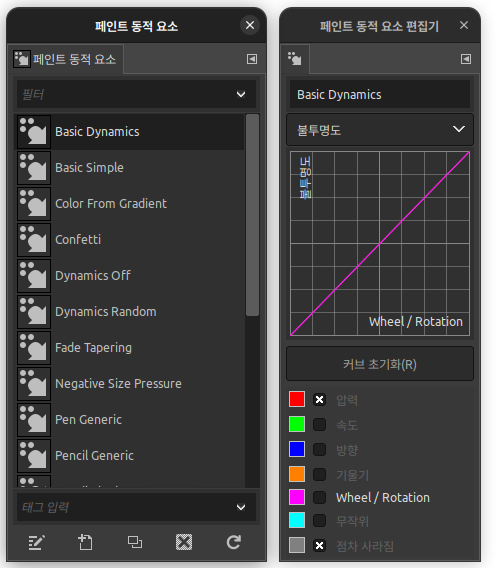Click the Basic Dynamics icon in list
Viewport: 495px width, 568px height.
click(34, 131)
